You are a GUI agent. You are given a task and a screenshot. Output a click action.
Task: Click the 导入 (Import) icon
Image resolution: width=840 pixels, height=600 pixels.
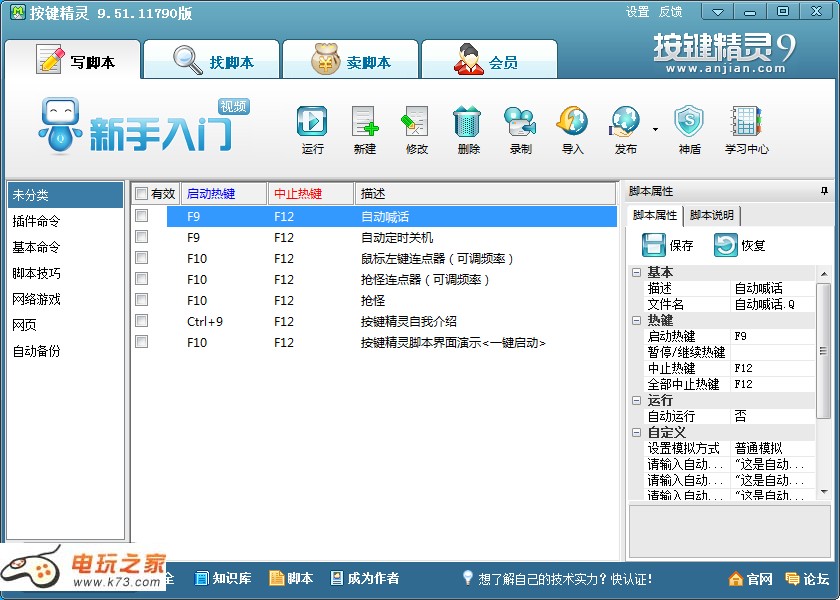point(572,123)
